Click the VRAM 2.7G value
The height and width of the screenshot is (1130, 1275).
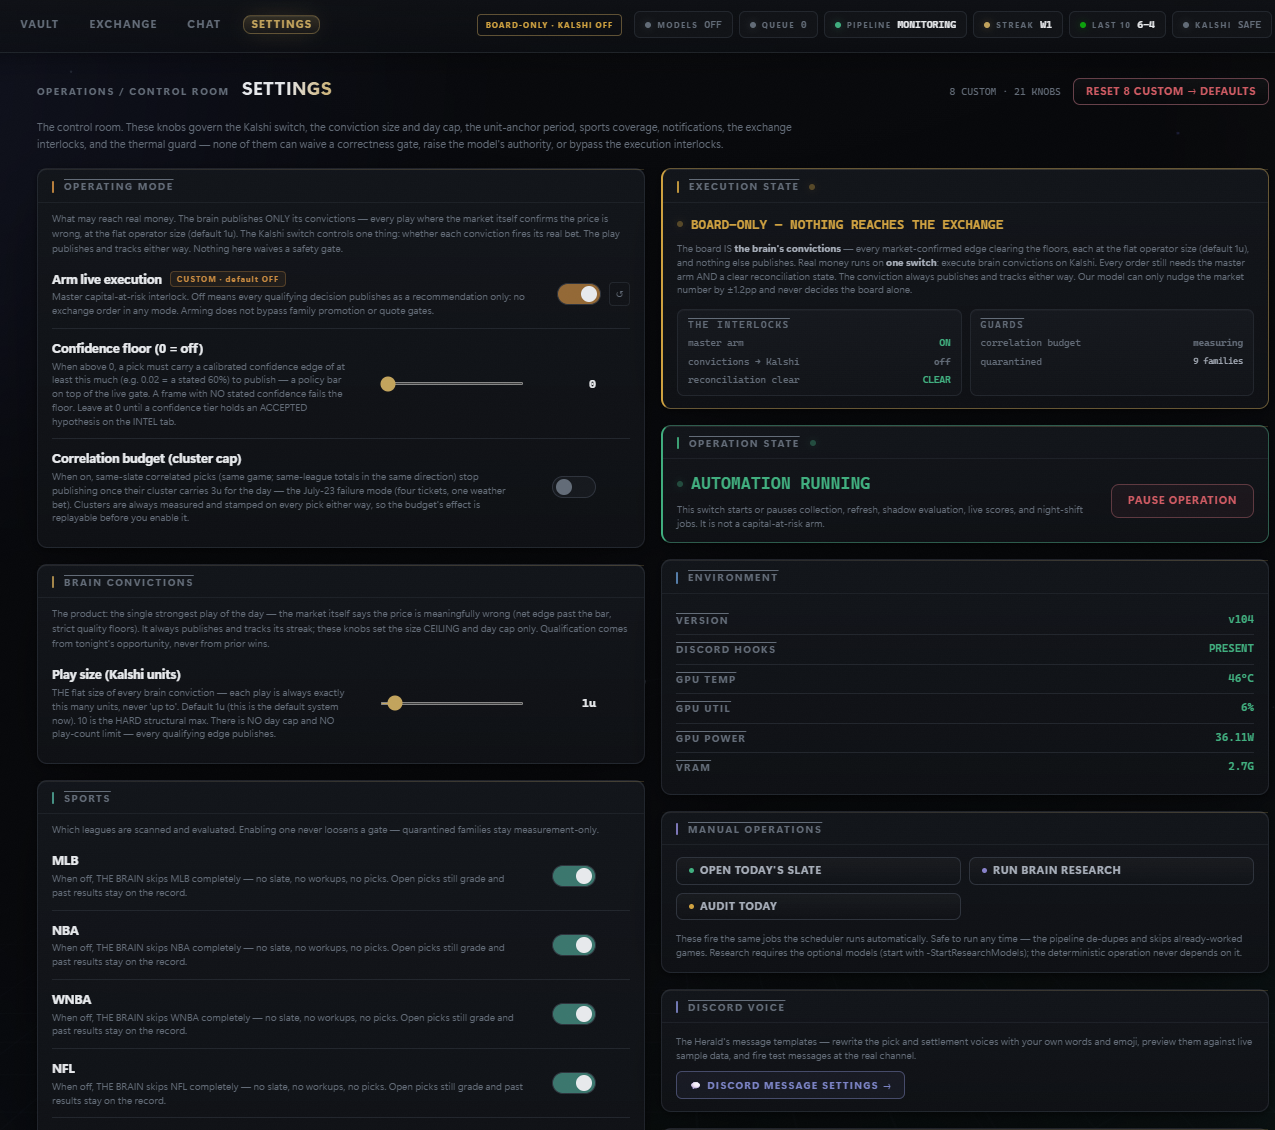1241,767
